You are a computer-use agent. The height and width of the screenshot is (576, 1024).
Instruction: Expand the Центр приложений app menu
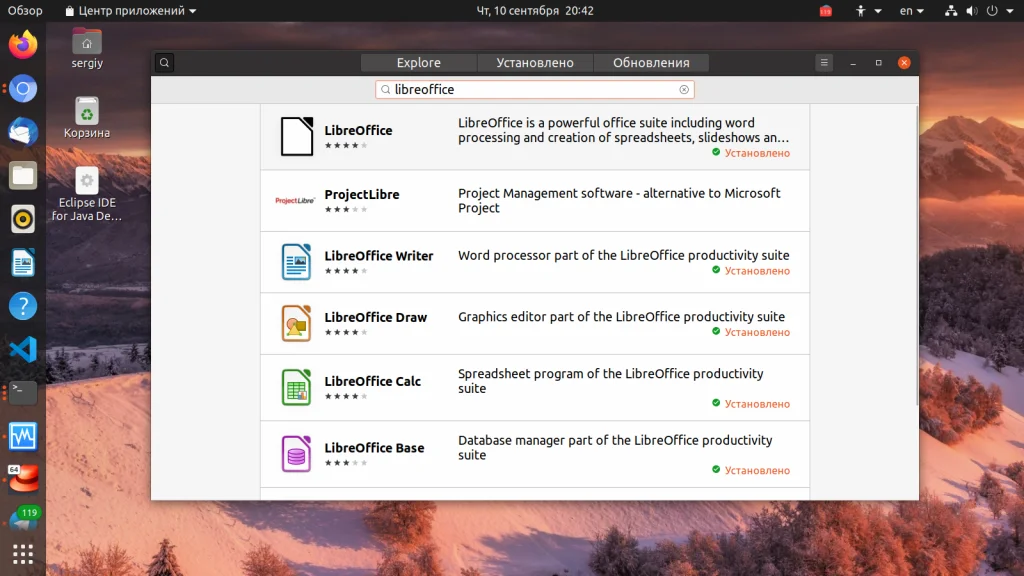point(131,10)
